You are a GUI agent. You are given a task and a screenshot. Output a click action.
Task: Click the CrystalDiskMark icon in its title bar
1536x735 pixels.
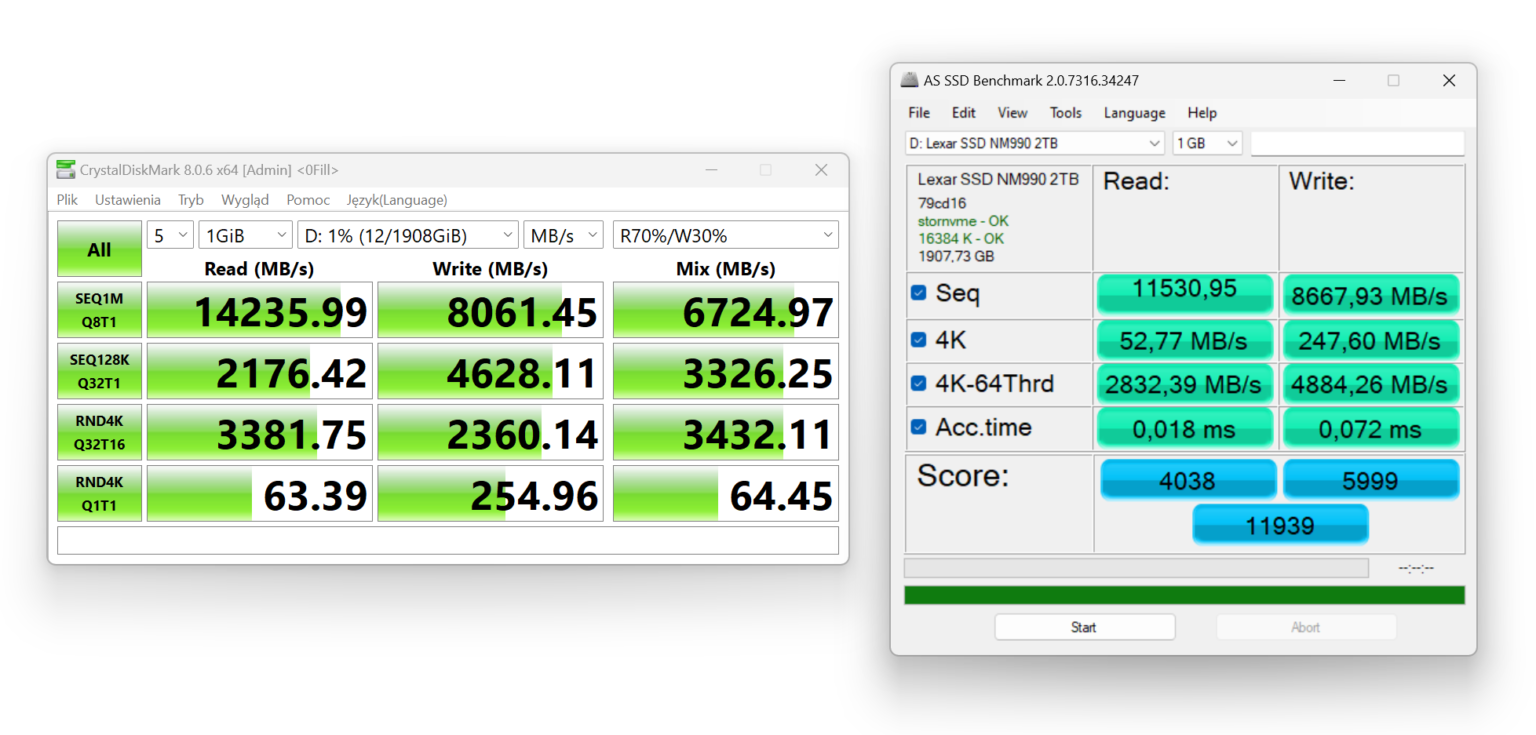tap(65, 169)
